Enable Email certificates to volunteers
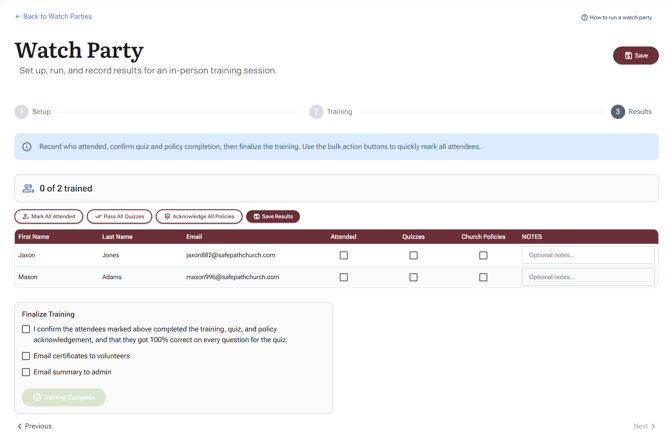 tap(26, 356)
